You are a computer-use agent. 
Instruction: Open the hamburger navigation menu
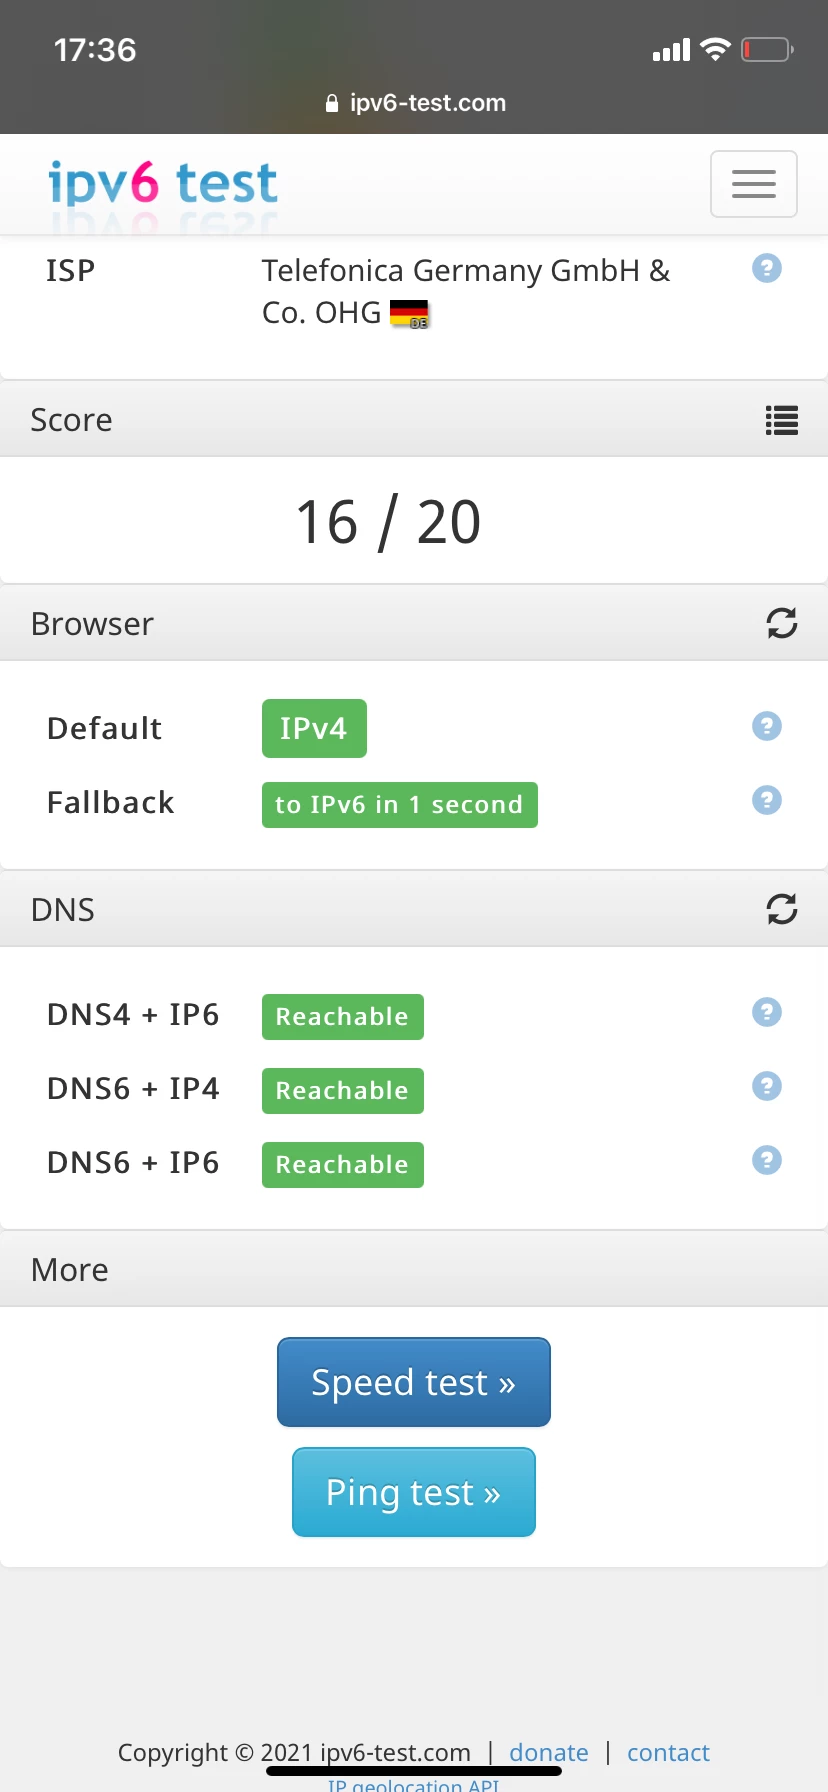753,184
